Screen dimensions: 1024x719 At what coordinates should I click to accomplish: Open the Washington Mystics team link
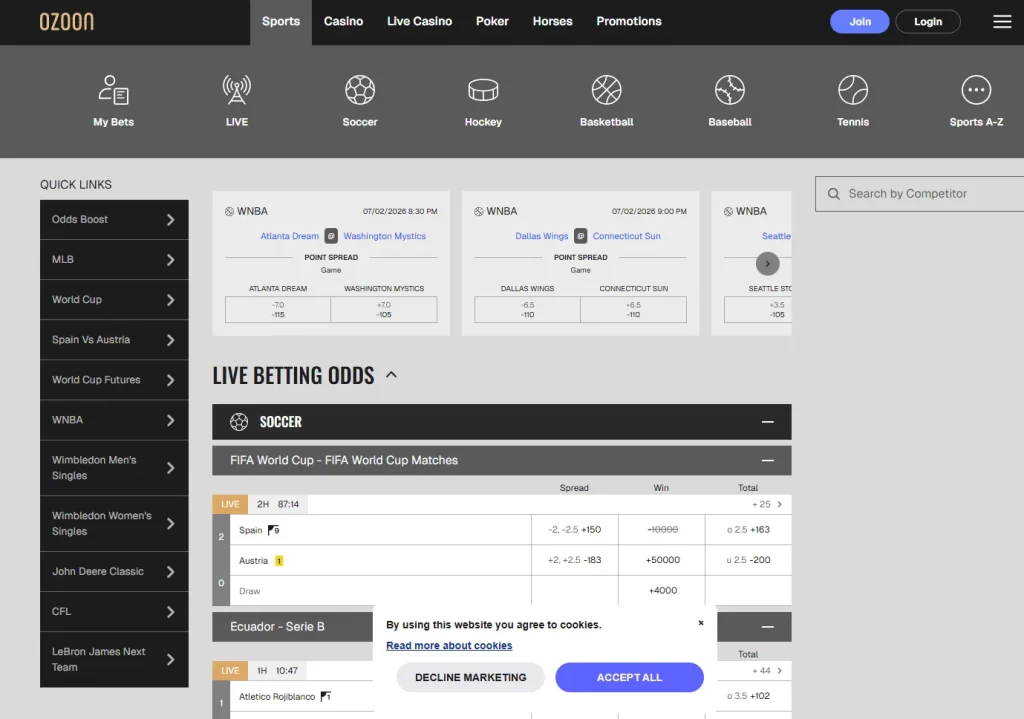pos(385,236)
